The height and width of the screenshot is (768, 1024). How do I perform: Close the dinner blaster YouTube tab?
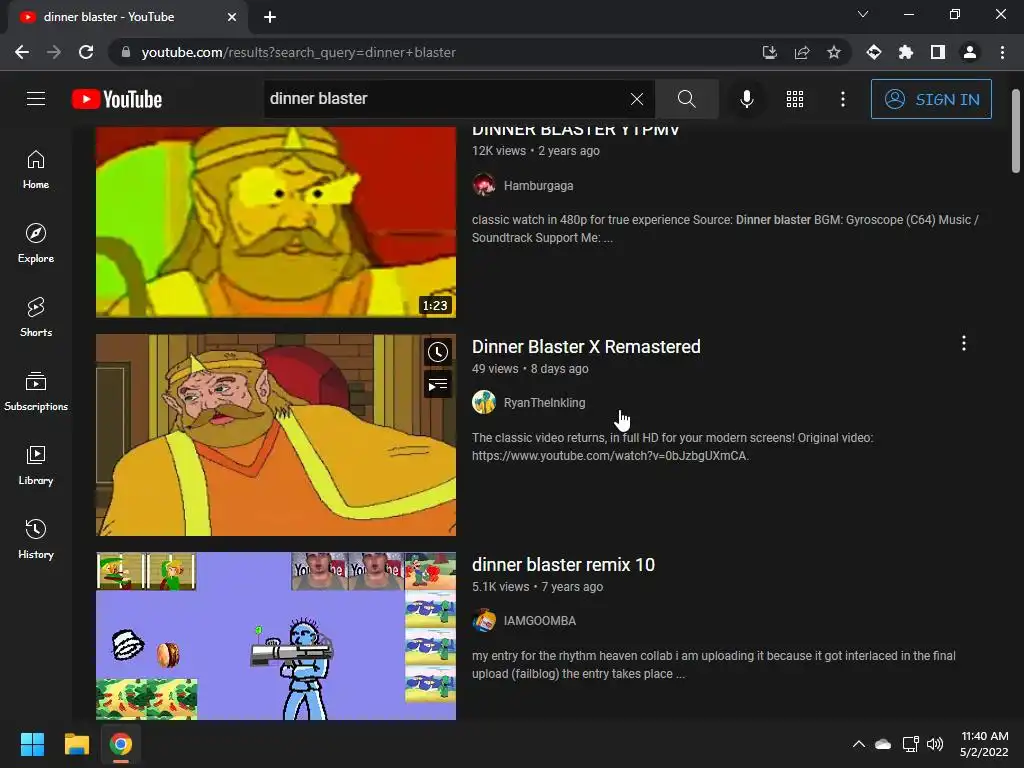pyautogui.click(x=232, y=17)
